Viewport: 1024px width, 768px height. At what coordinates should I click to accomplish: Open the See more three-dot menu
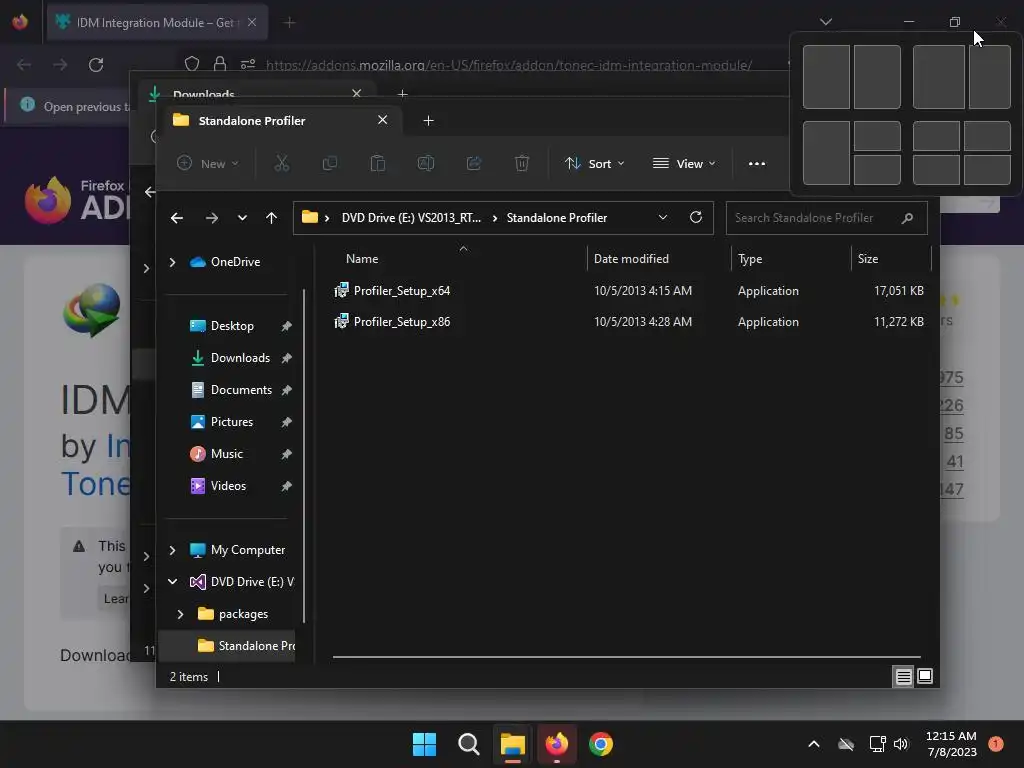[757, 164]
